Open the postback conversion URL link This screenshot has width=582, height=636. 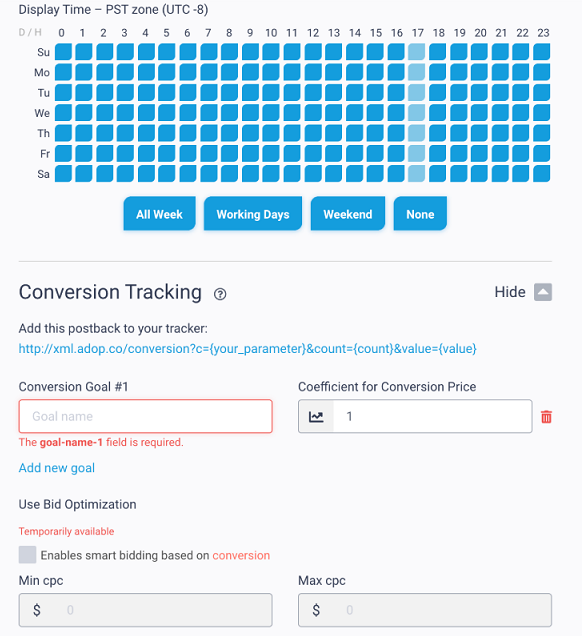pyautogui.click(x=247, y=349)
